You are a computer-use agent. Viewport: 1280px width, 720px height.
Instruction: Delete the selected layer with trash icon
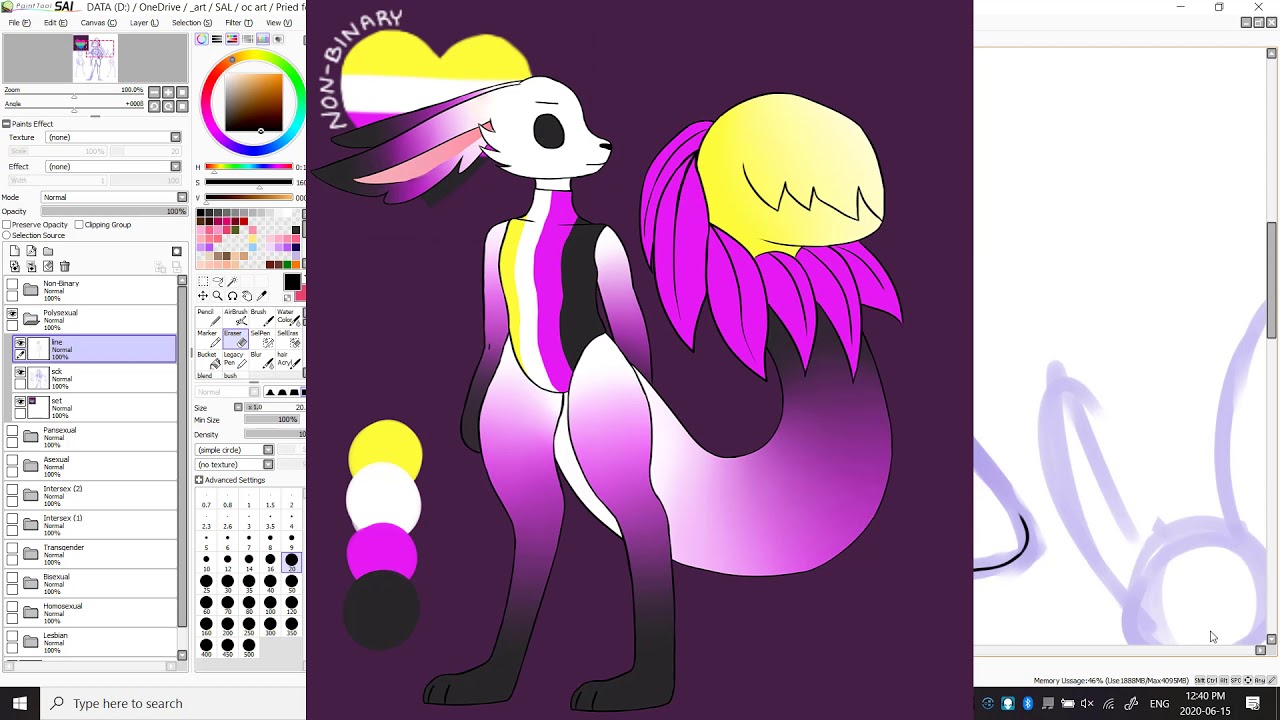pyautogui.click(x=65, y=266)
